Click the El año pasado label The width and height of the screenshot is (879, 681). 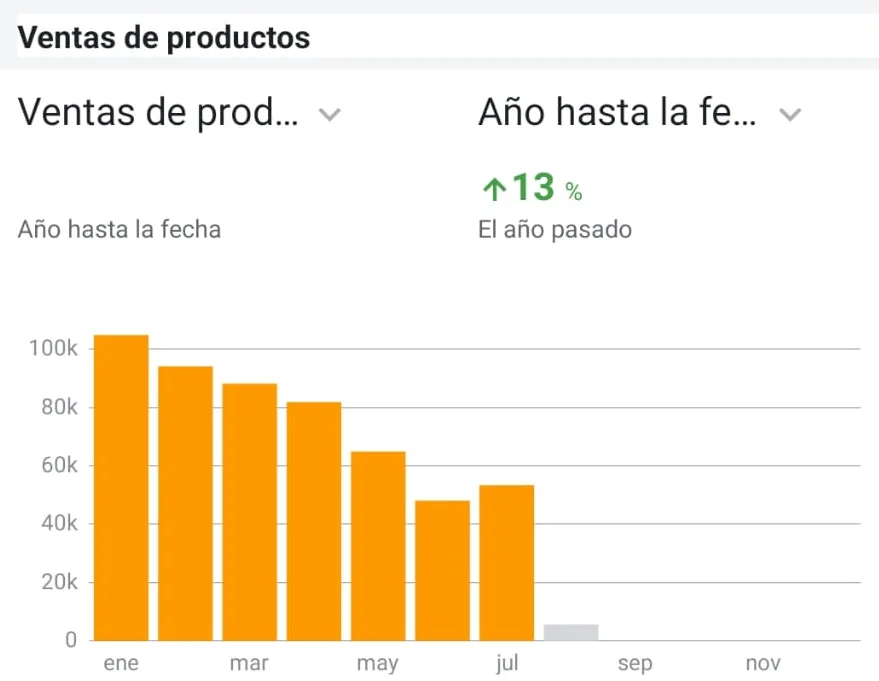[x=555, y=230]
